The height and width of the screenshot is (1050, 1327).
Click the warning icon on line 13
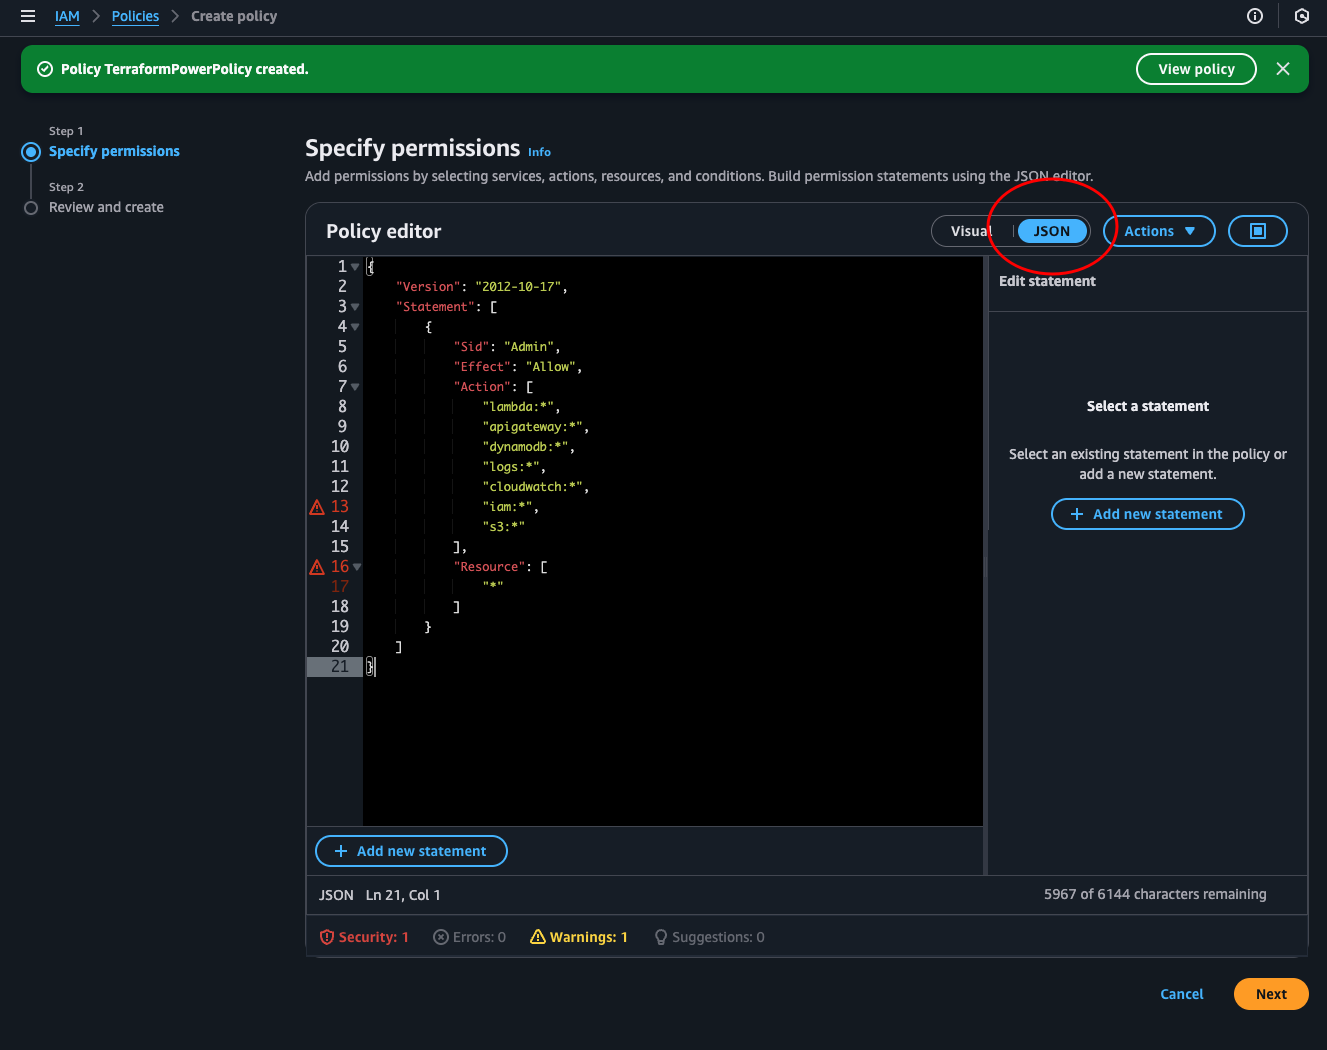317,507
